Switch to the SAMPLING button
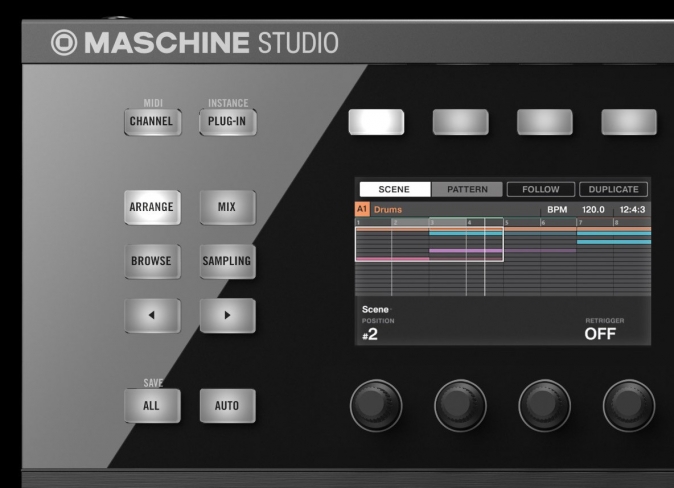This screenshot has height=488, width=674. click(x=227, y=261)
